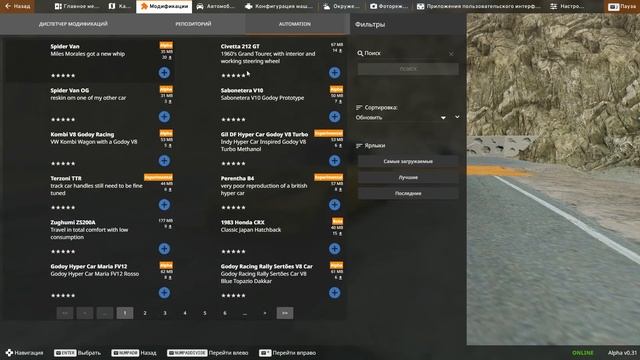640x360 pixels.
Task: Open the Автомобили tab
Action: coord(216,6)
